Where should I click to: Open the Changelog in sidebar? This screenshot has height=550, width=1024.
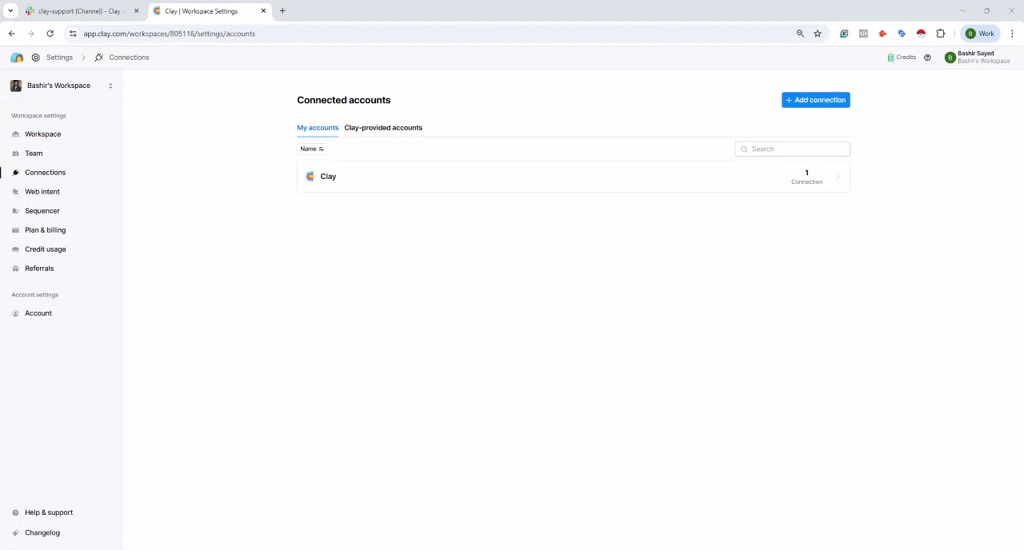pos(42,533)
